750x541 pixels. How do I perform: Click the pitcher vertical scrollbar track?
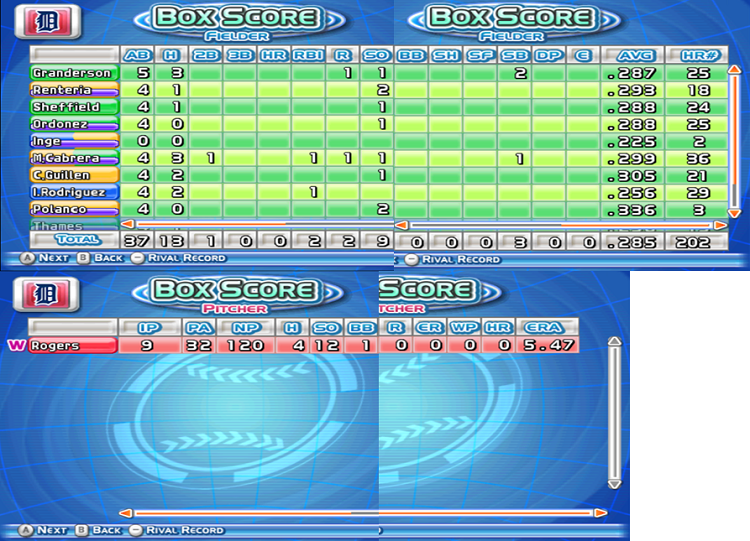coord(614,412)
